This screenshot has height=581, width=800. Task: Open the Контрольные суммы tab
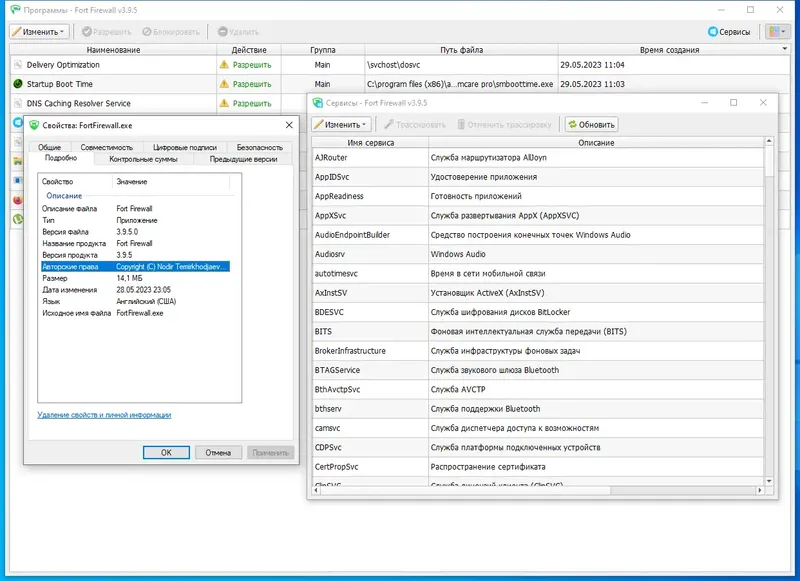[x=143, y=159]
